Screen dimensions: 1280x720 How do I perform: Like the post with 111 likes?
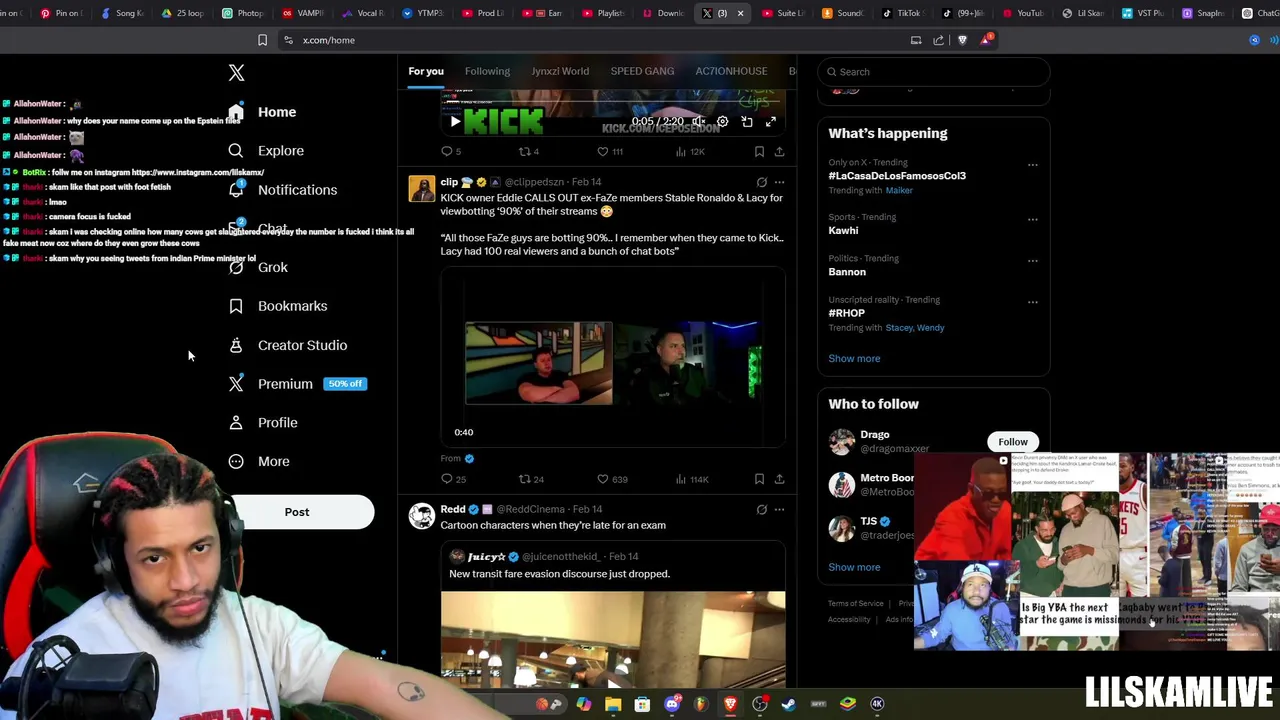coord(609,152)
